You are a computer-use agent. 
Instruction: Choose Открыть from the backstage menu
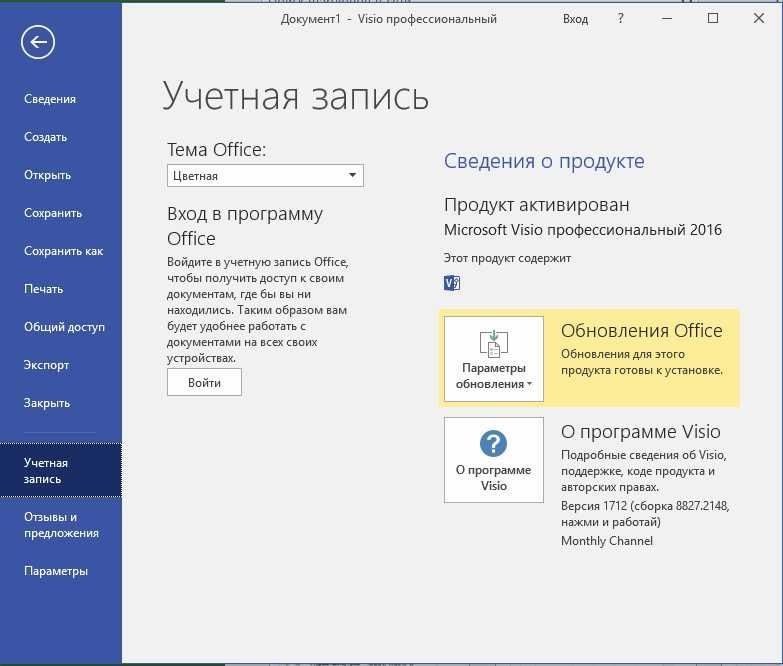pyautogui.click(x=47, y=175)
